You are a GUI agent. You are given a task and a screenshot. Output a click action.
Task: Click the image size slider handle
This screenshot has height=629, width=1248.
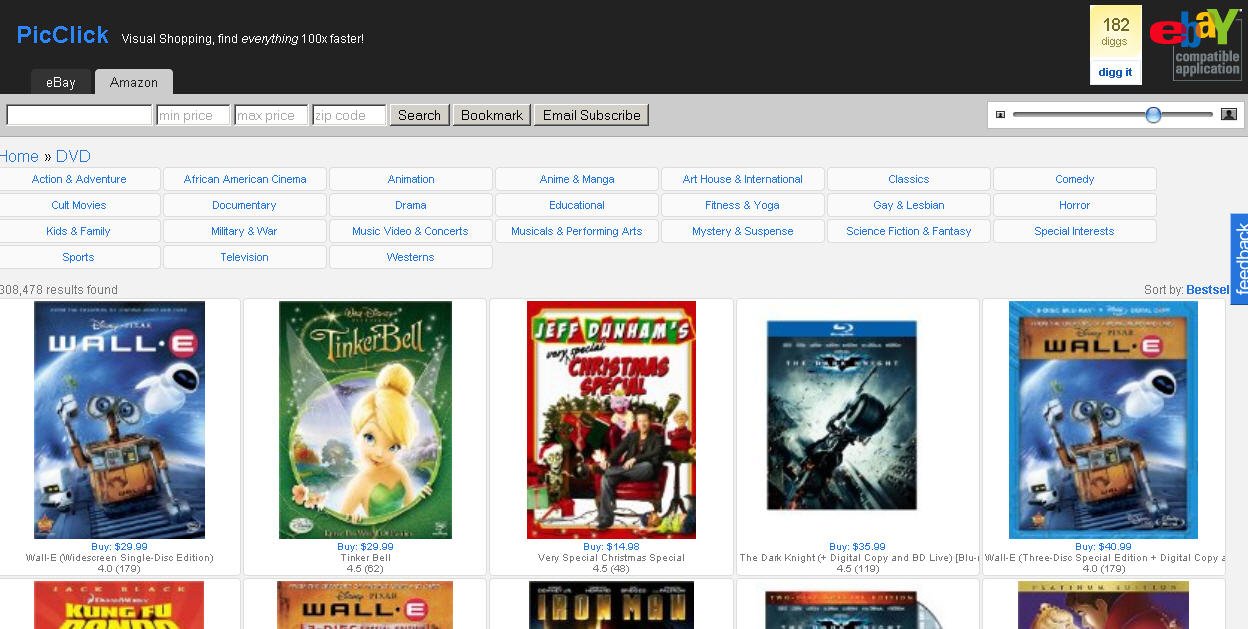(x=1153, y=115)
